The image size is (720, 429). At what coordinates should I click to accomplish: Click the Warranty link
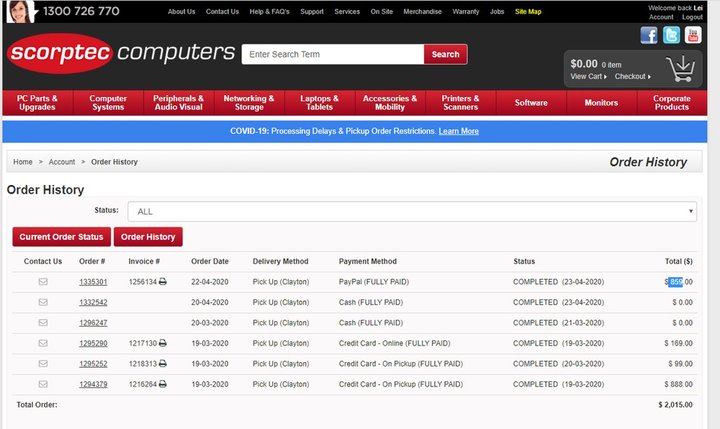tap(466, 11)
